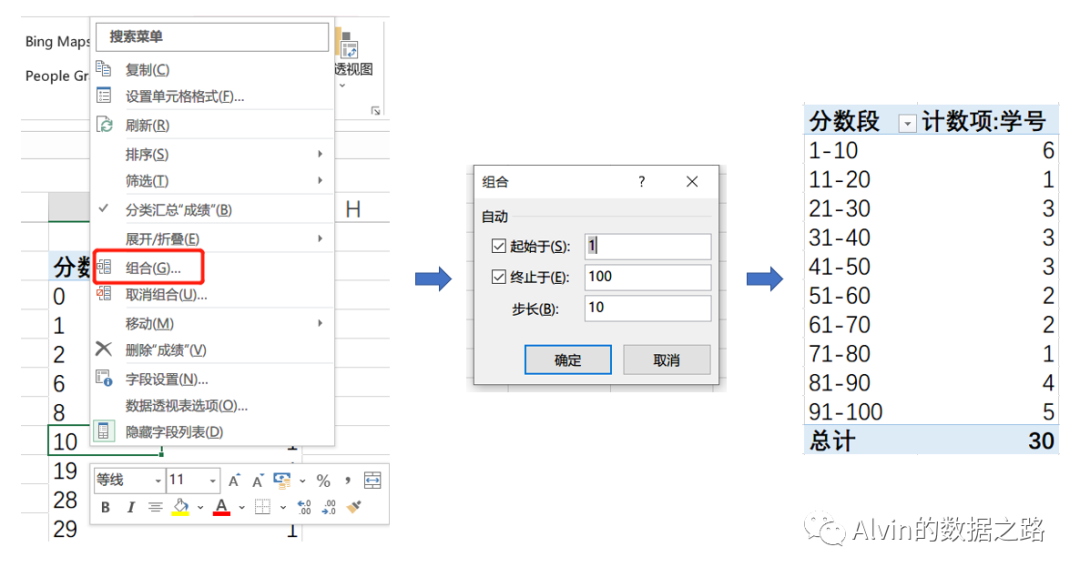
Task: Click the 搜索菜单 search box
Action: (212, 36)
